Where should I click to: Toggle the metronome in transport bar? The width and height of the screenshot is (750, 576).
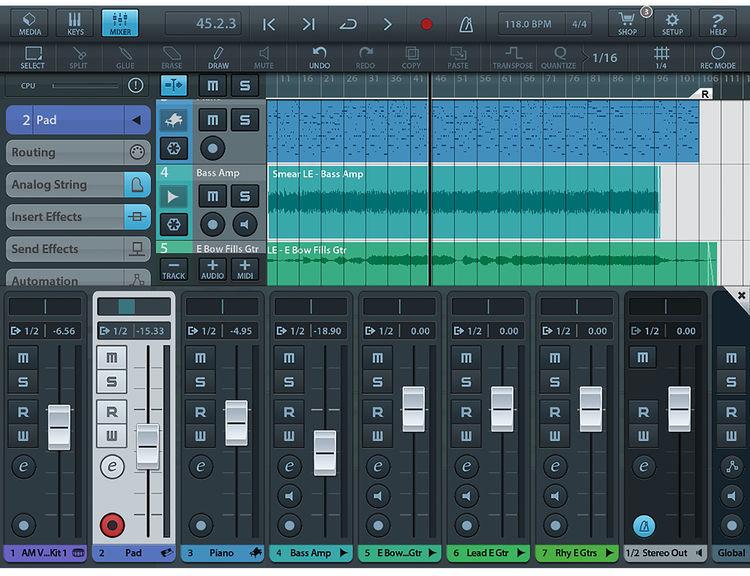click(x=466, y=24)
